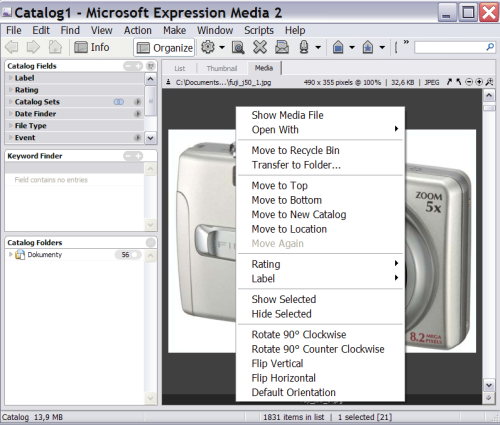
Task: Click Catalog Fields minus-plus pill control
Action: coord(133,66)
